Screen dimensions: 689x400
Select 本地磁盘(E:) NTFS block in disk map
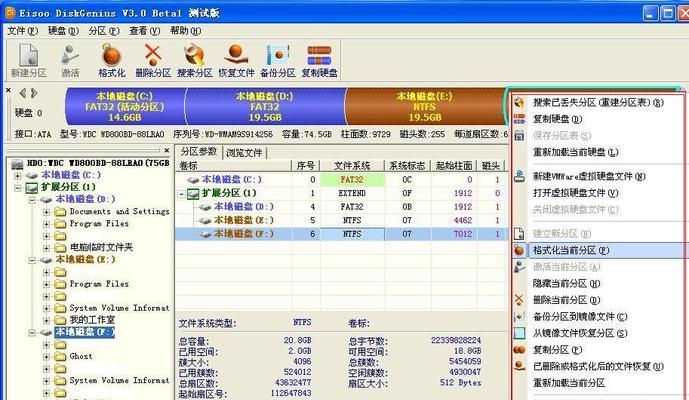tap(425, 106)
